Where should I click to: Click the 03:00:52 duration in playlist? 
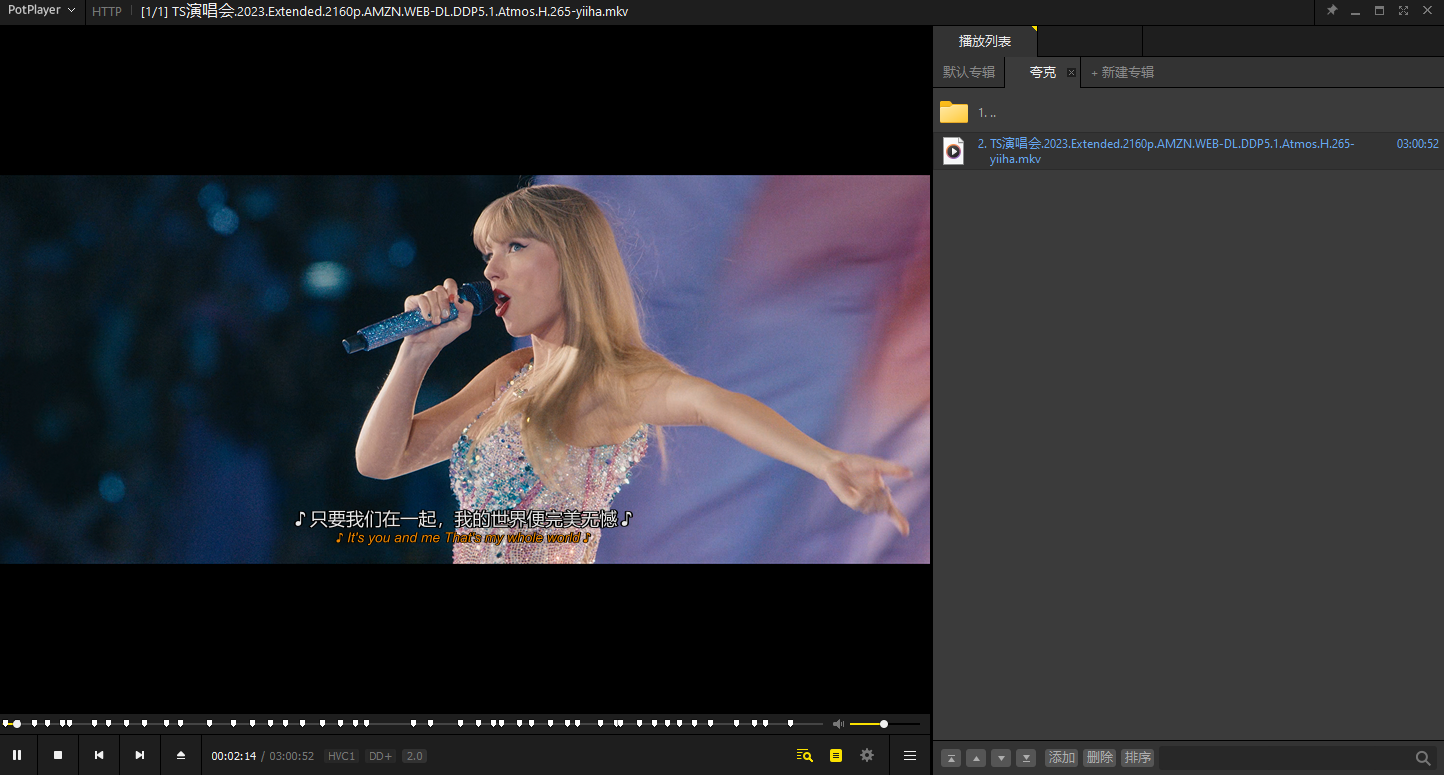click(x=1417, y=144)
